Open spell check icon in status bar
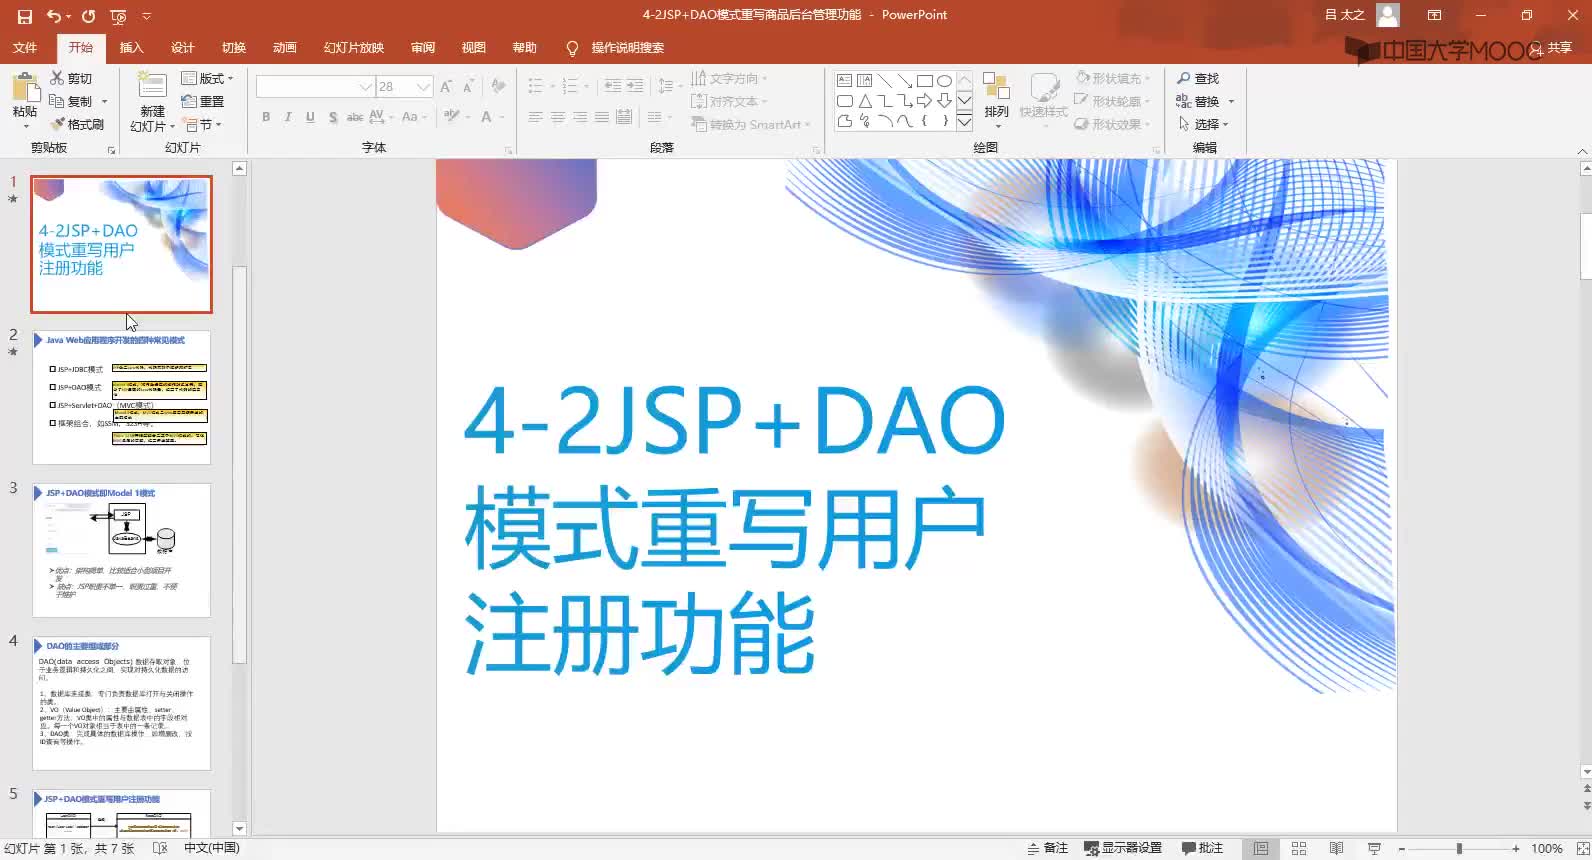Viewport: 1592px width, 860px height. pyautogui.click(x=160, y=848)
